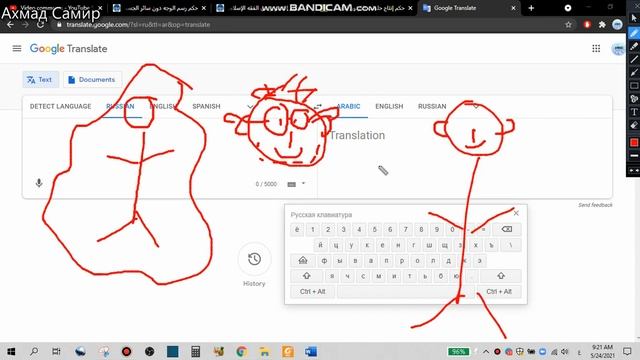Open input tools dropdown arrow beside keyboard icon
Screen dimensions: 640x360
pos(303,184)
